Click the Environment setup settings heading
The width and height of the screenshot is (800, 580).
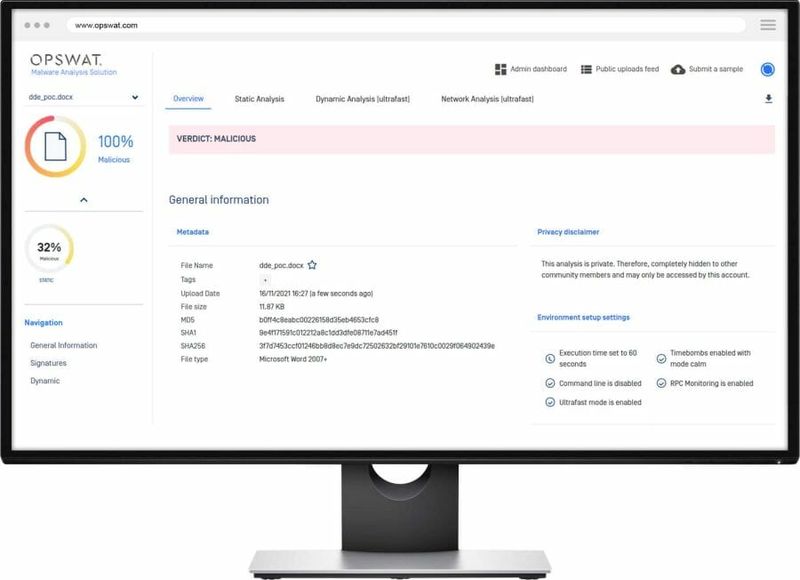click(x=583, y=317)
